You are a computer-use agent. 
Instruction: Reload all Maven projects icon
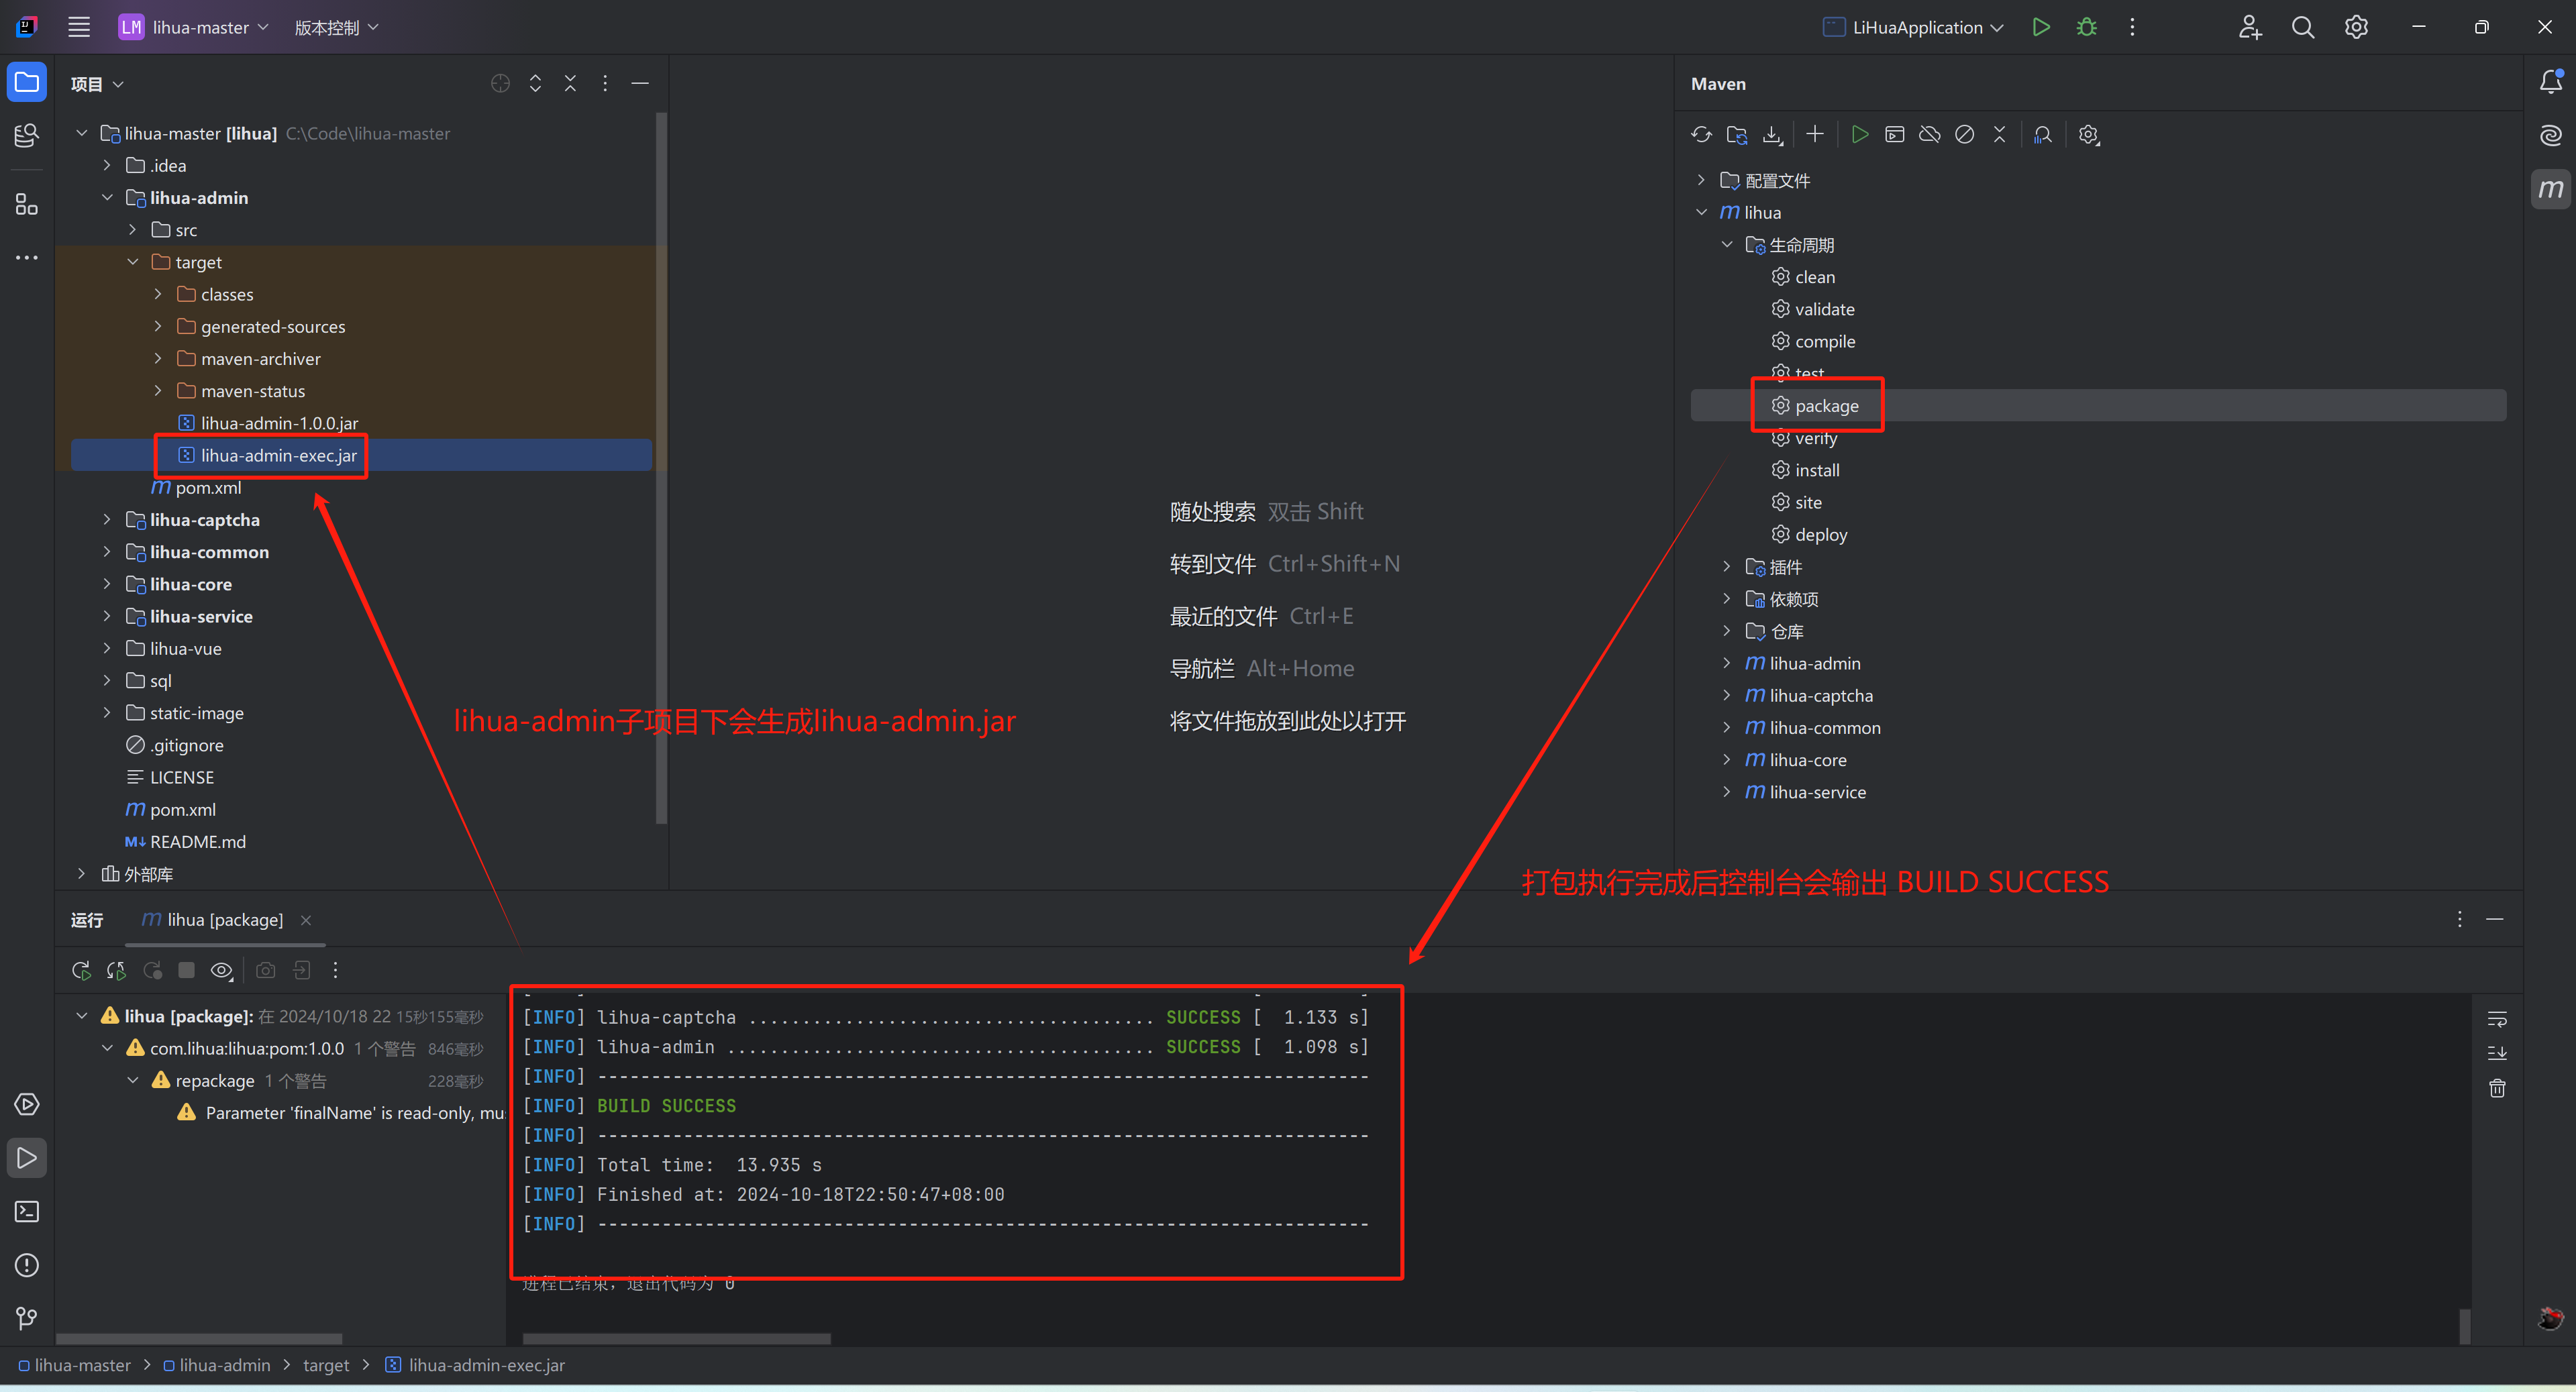pyautogui.click(x=1701, y=135)
